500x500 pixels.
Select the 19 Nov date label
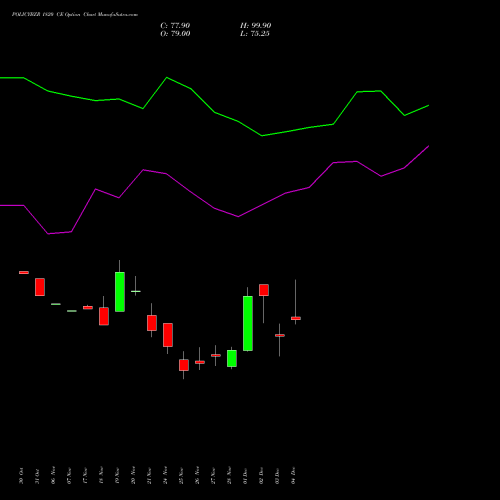(117, 476)
